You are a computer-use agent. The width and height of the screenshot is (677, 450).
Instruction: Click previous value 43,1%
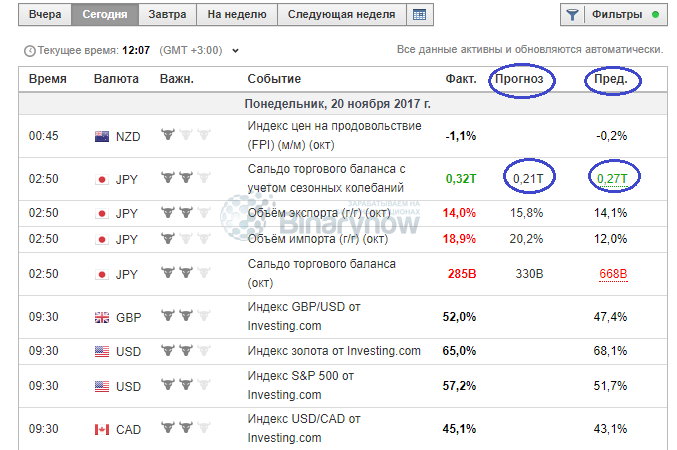[x=611, y=429]
